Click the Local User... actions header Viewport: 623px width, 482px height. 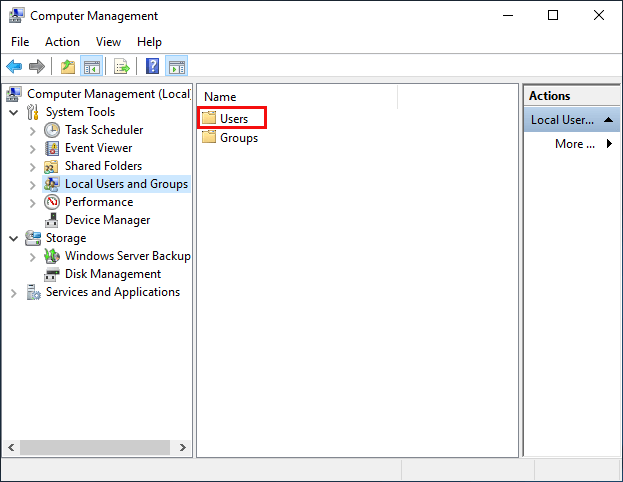point(571,120)
